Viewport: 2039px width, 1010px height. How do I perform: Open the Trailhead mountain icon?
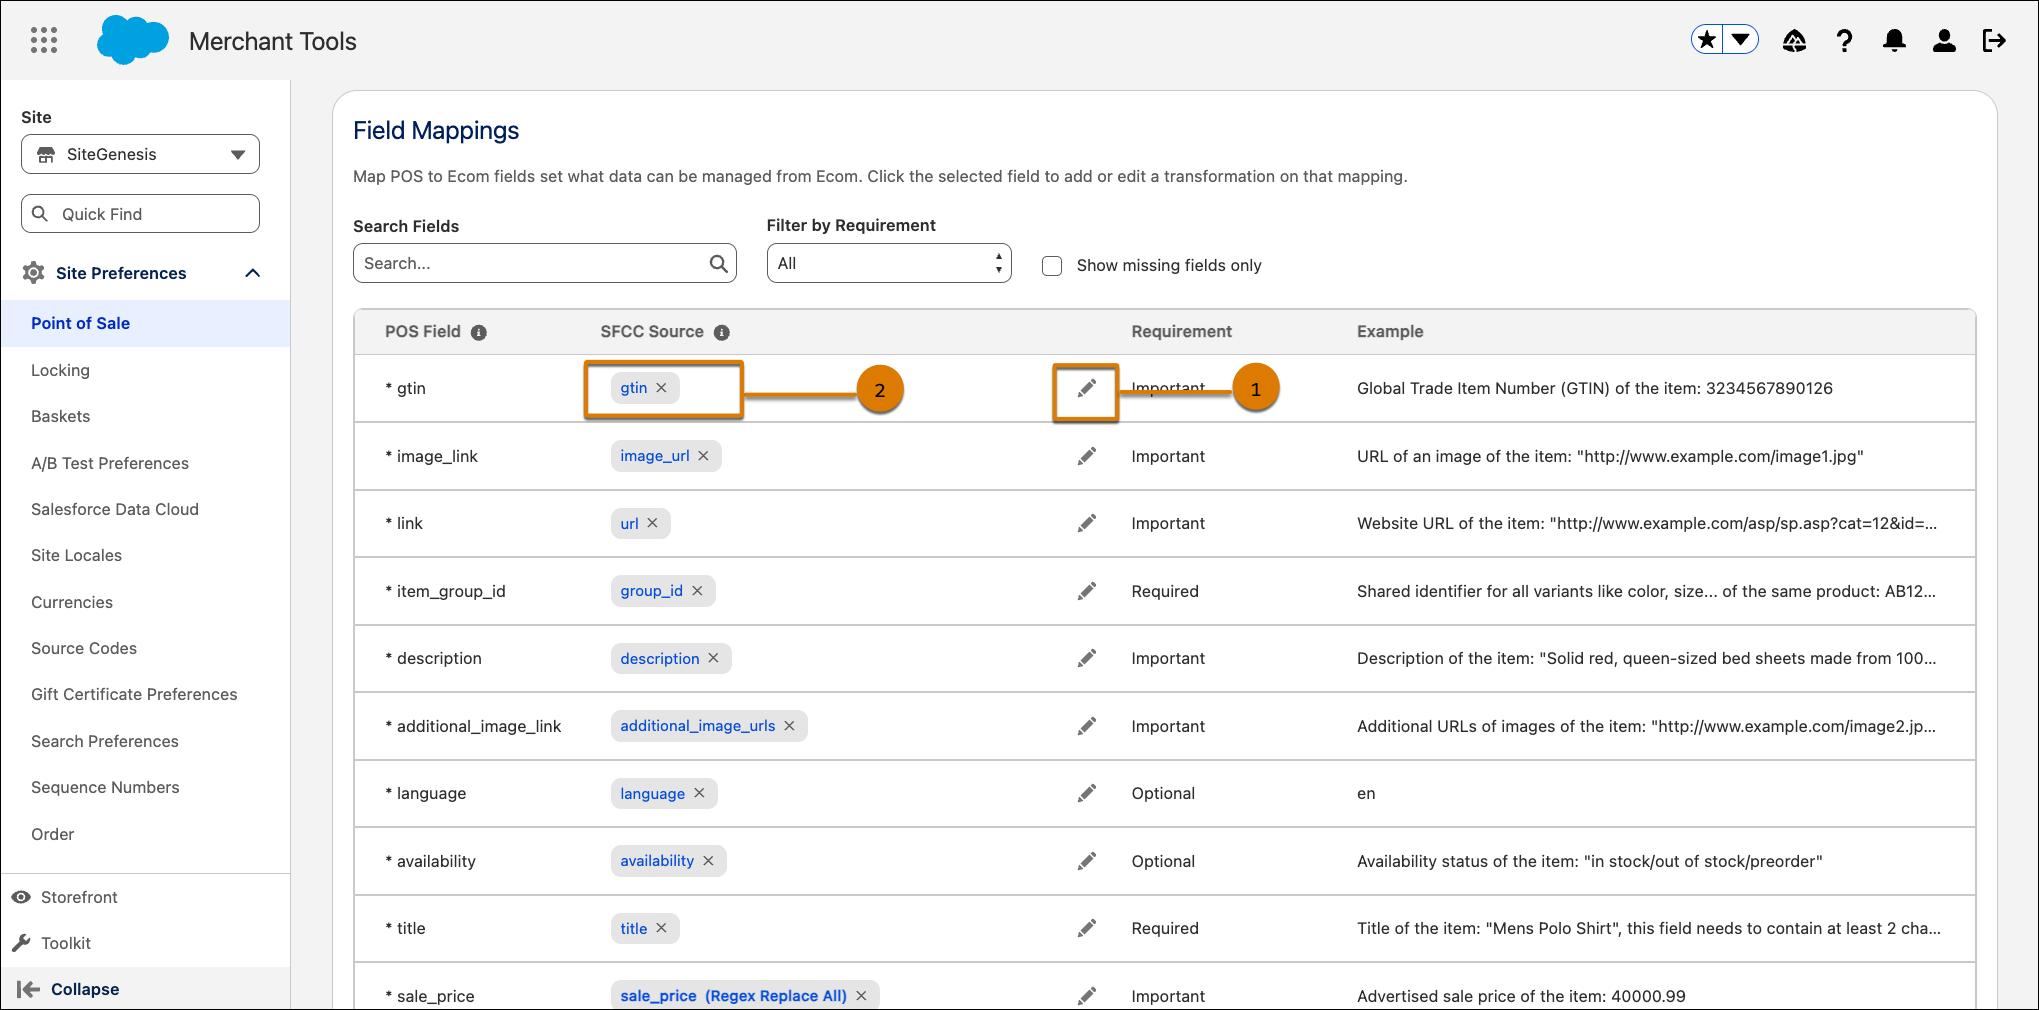1794,41
